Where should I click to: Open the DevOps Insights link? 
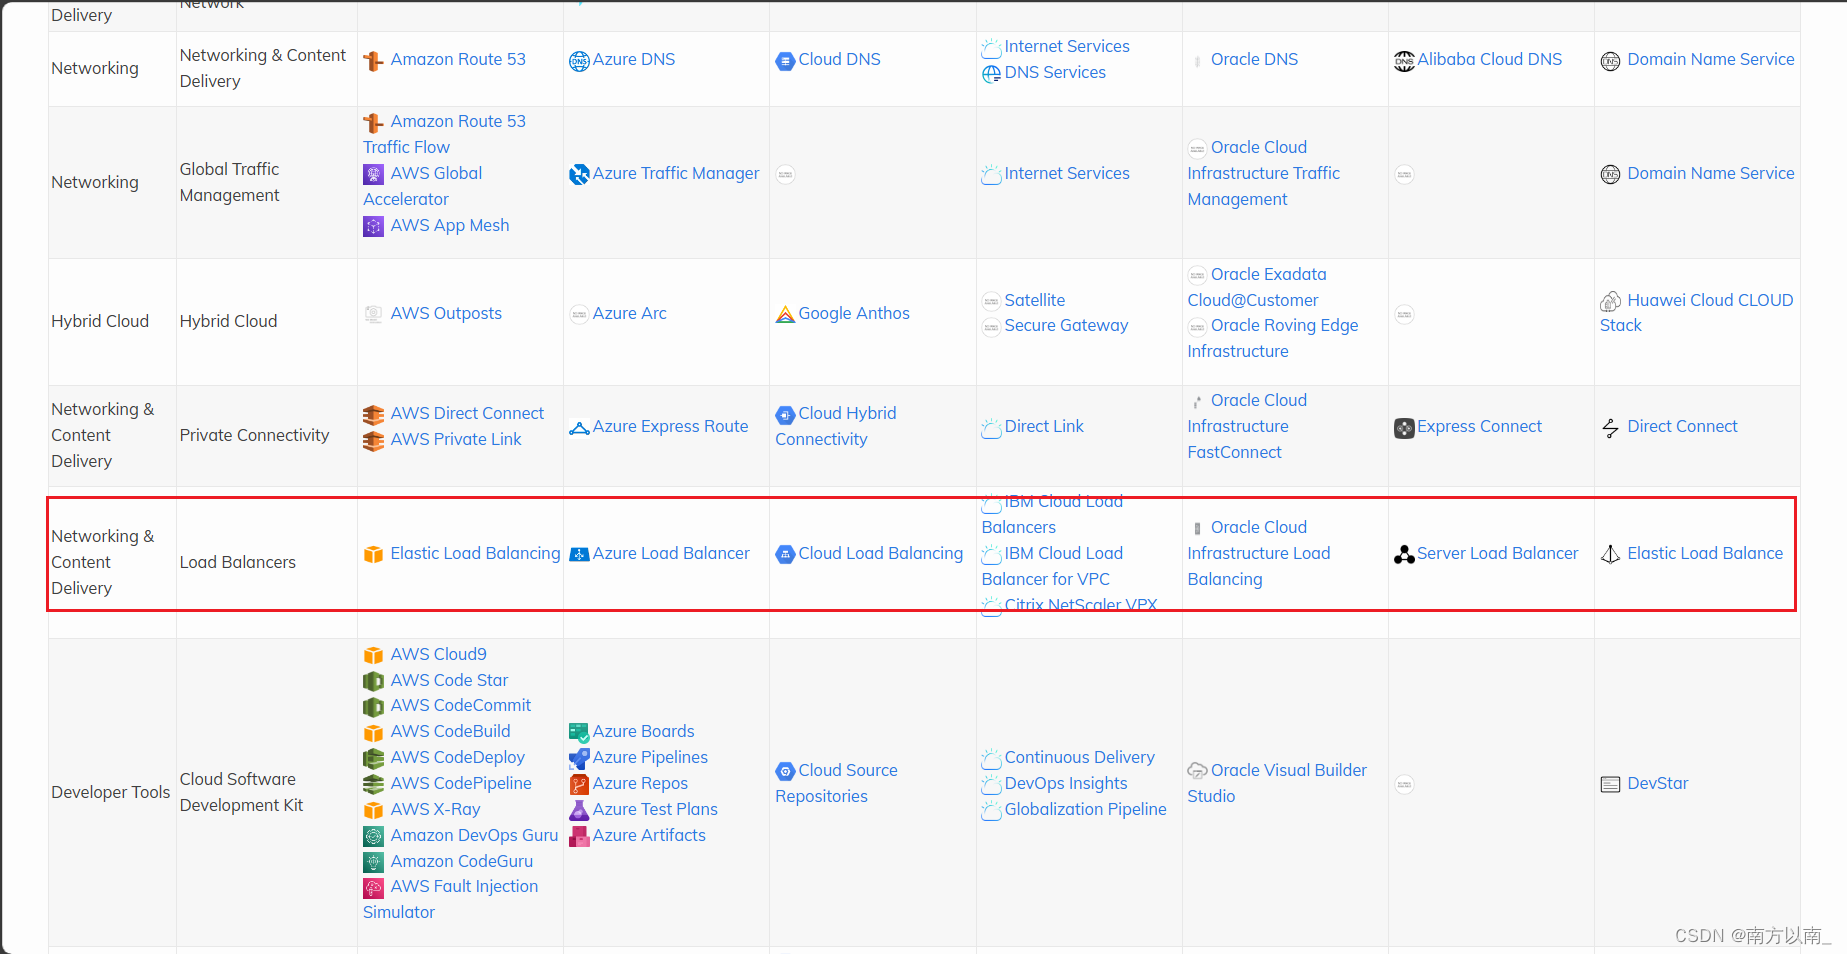tap(1066, 784)
